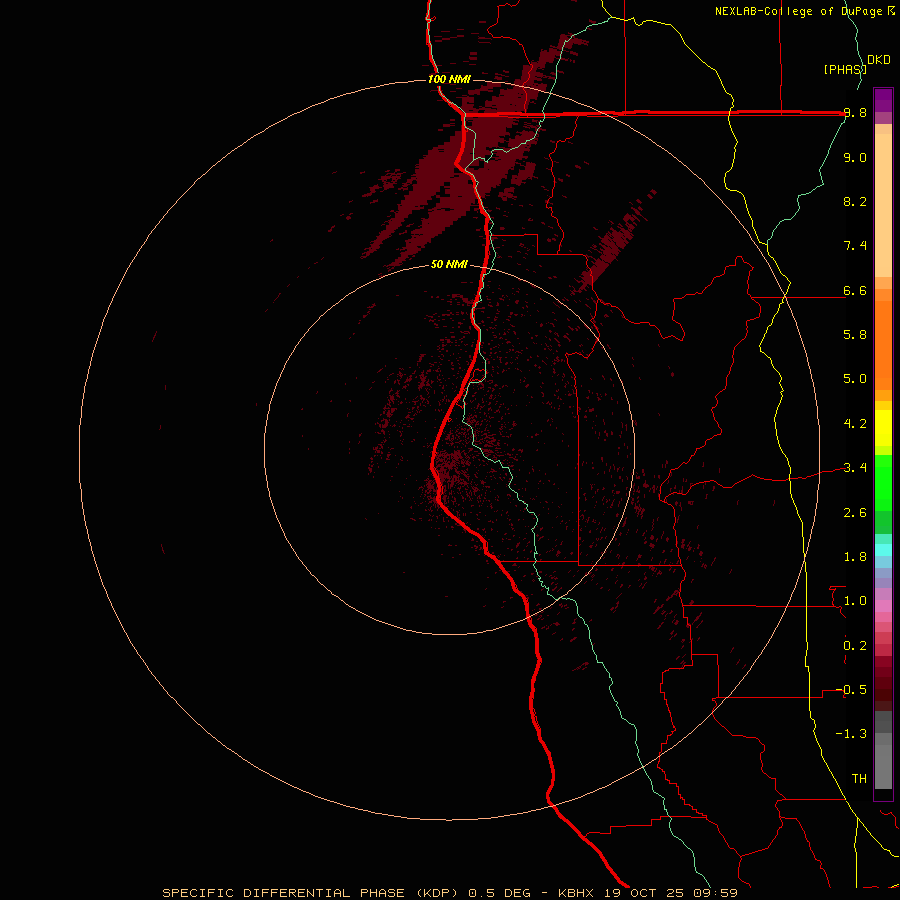
Task: Click the 1.0 value on the scale
Action: [x=855, y=601]
